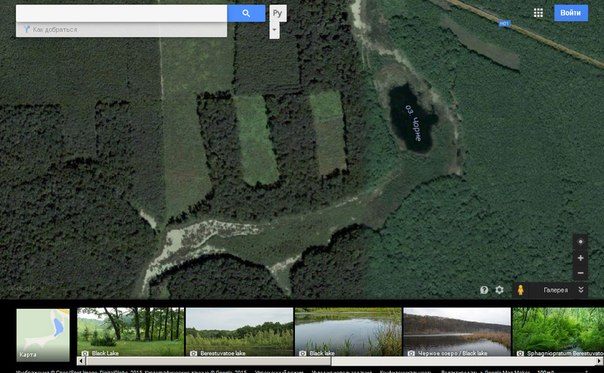Viewport: 604px width, 373px height.
Task: Toggle the Ру keyboard input button
Action: tap(278, 13)
